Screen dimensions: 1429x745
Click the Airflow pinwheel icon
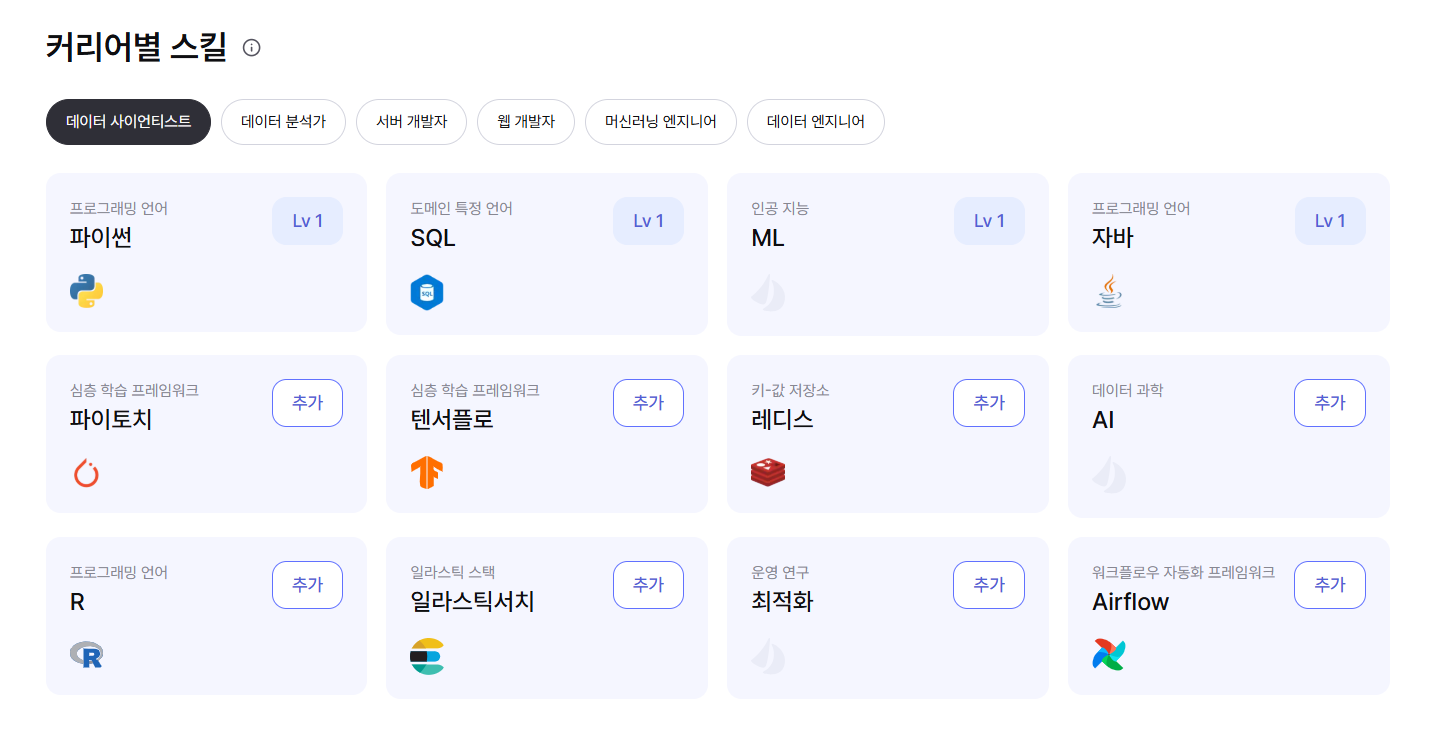click(x=1110, y=655)
